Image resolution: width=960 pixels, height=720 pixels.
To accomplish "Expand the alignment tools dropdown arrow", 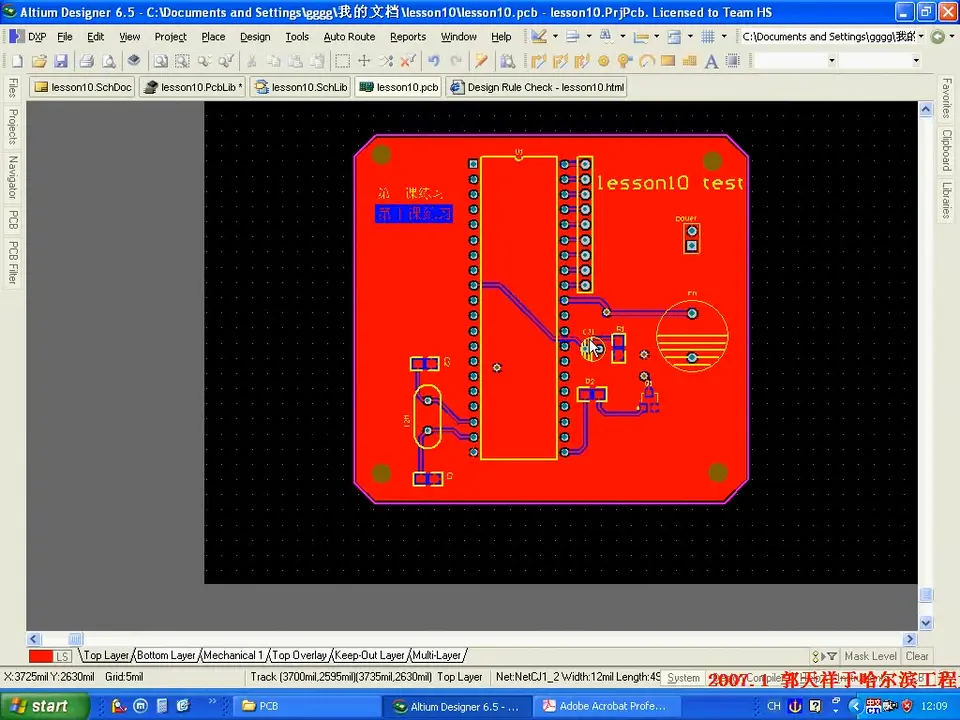I will (589, 37).
